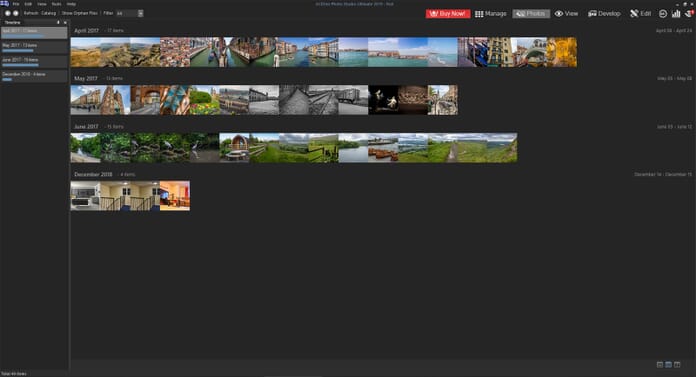Viewport: 696px width, 377px height.
Task: Open the Tools menu
Action: [56, 4]
